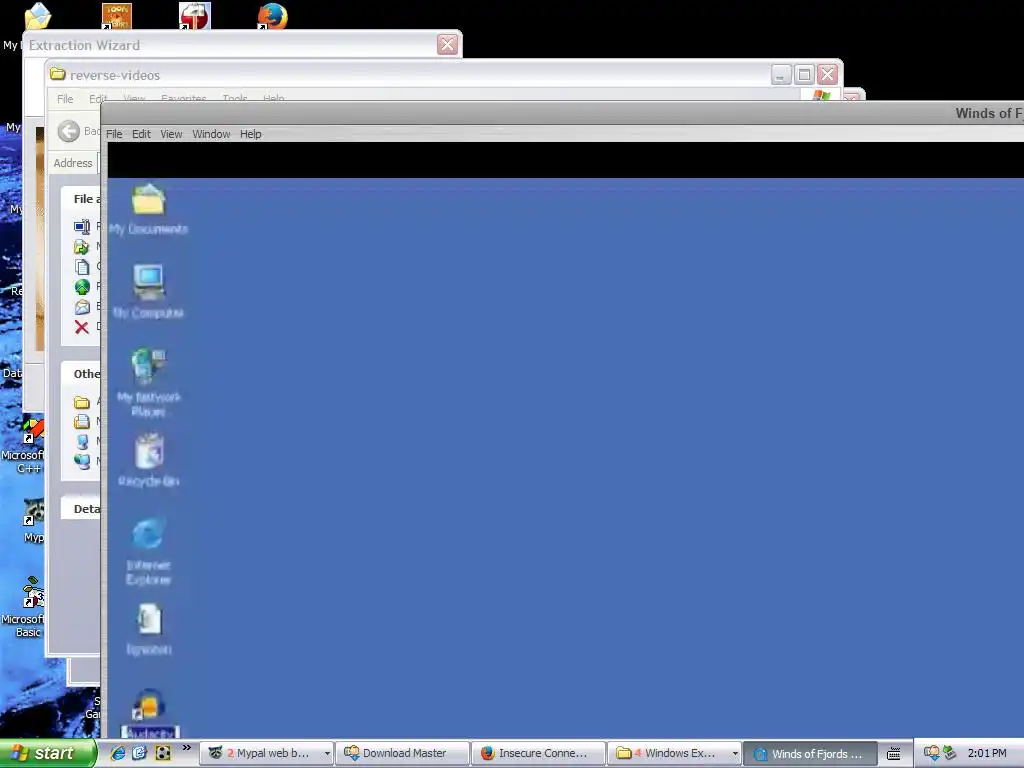Select the Mypal raccoon desktop shortcut

click(33, 520)
